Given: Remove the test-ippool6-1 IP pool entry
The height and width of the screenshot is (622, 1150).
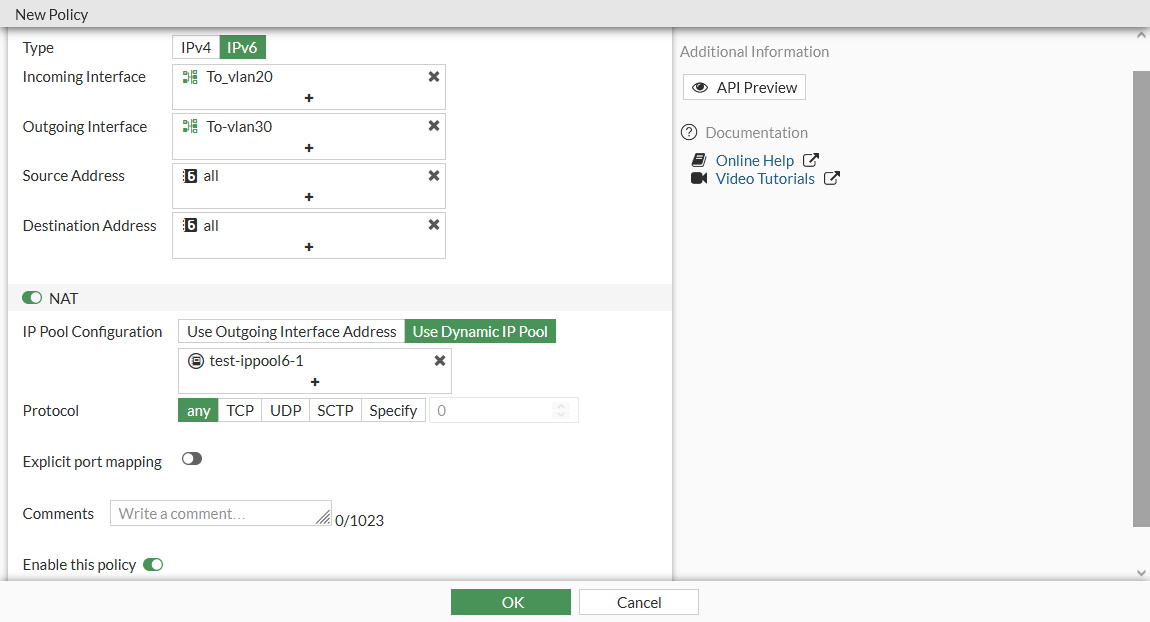Looking at the screenshot, I should coord(439,362).
